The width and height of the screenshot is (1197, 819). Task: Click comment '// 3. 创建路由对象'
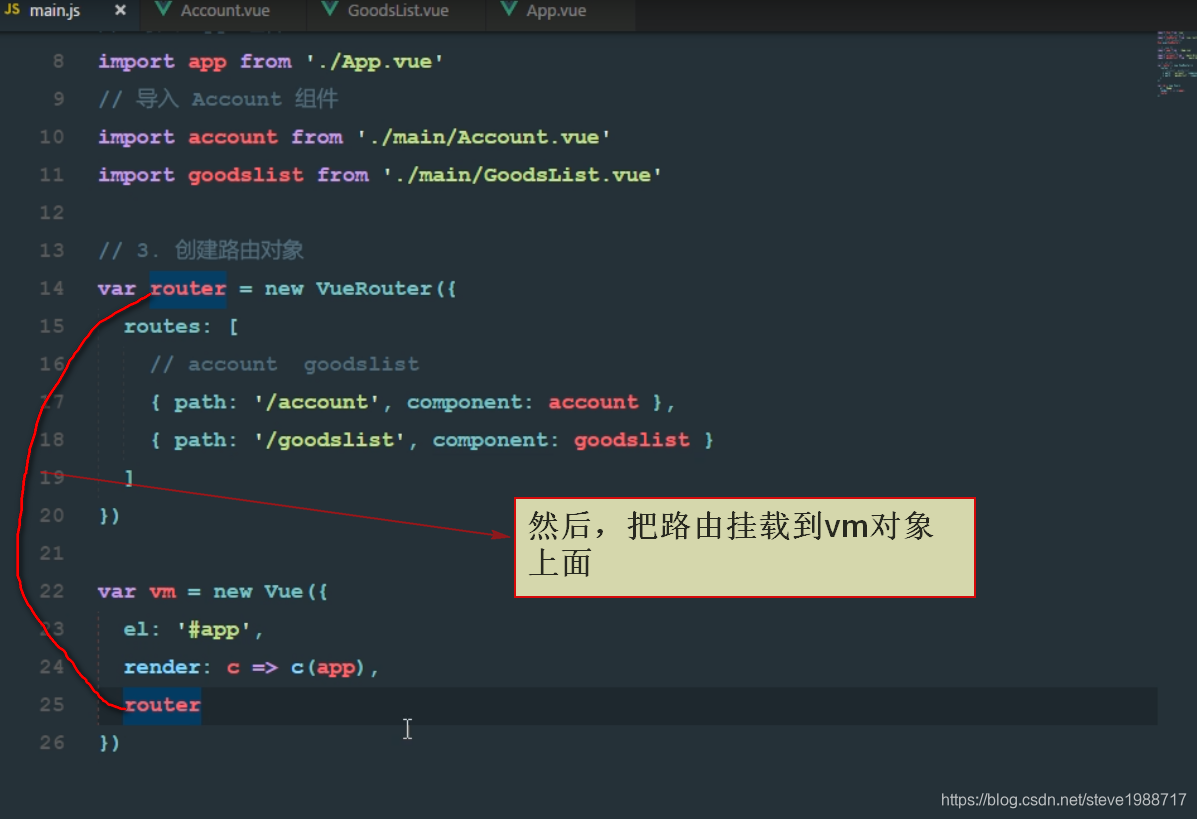click(201, 250)
